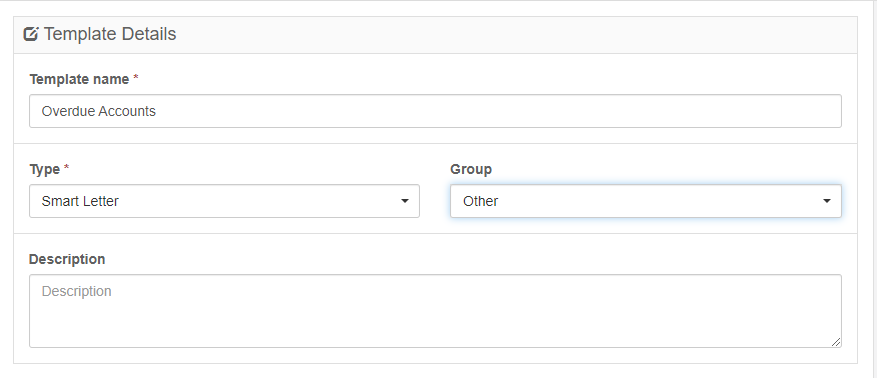Click the Type dropdown caret arrow
The image size is (877, 378).
coord(405,201)
